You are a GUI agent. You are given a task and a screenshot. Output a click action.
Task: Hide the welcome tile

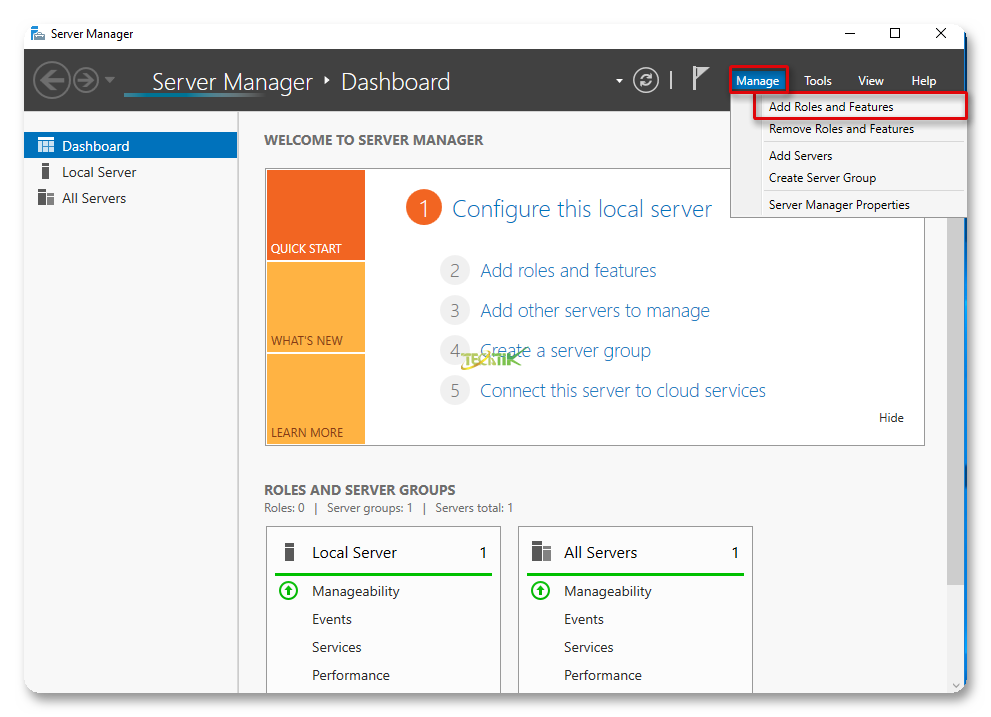[x=891, y=418]
